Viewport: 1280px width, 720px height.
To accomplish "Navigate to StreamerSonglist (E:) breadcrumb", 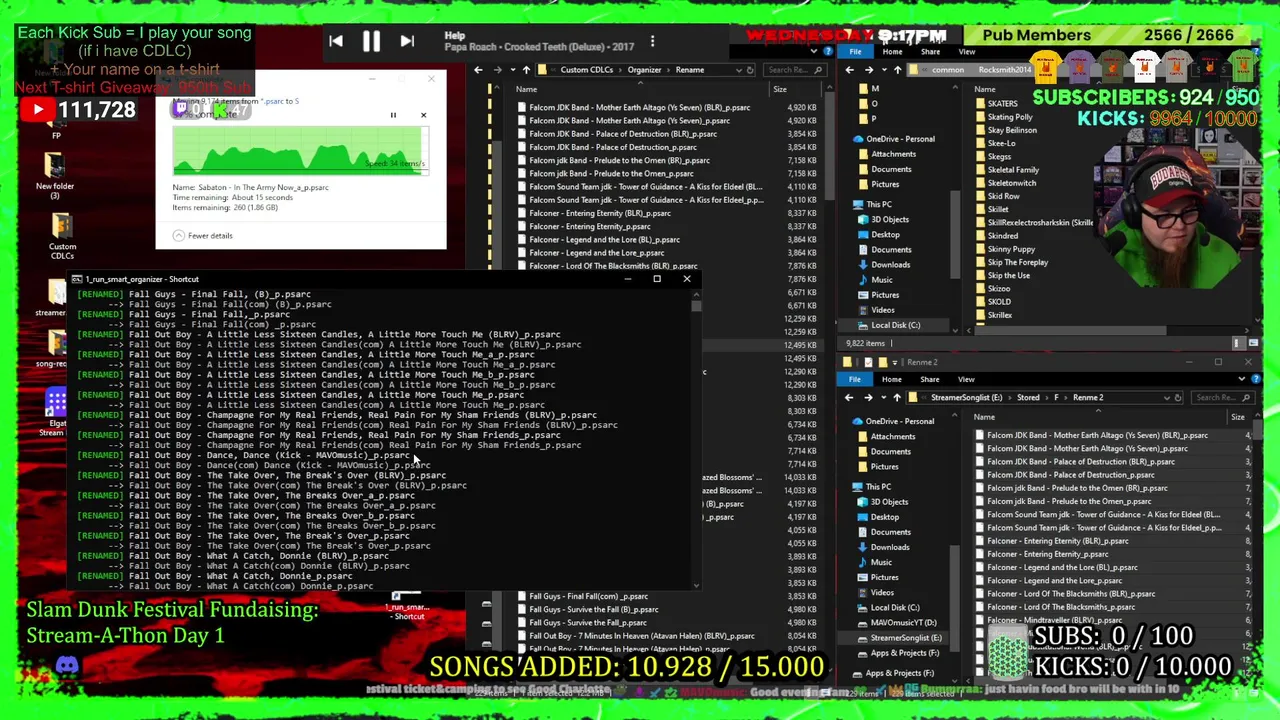I will coord(966,398).
